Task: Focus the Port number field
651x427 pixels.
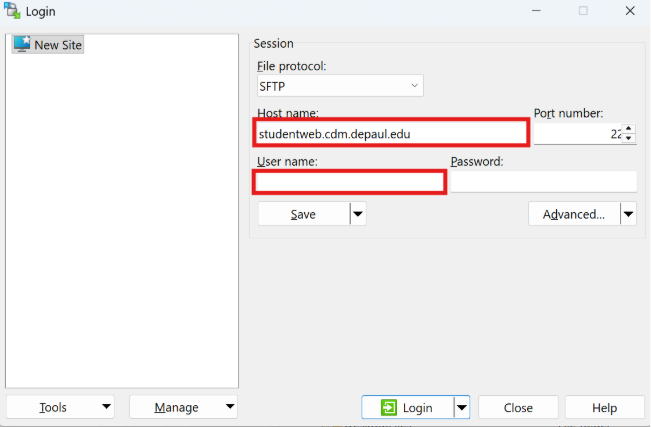Action: pos(577,133)
